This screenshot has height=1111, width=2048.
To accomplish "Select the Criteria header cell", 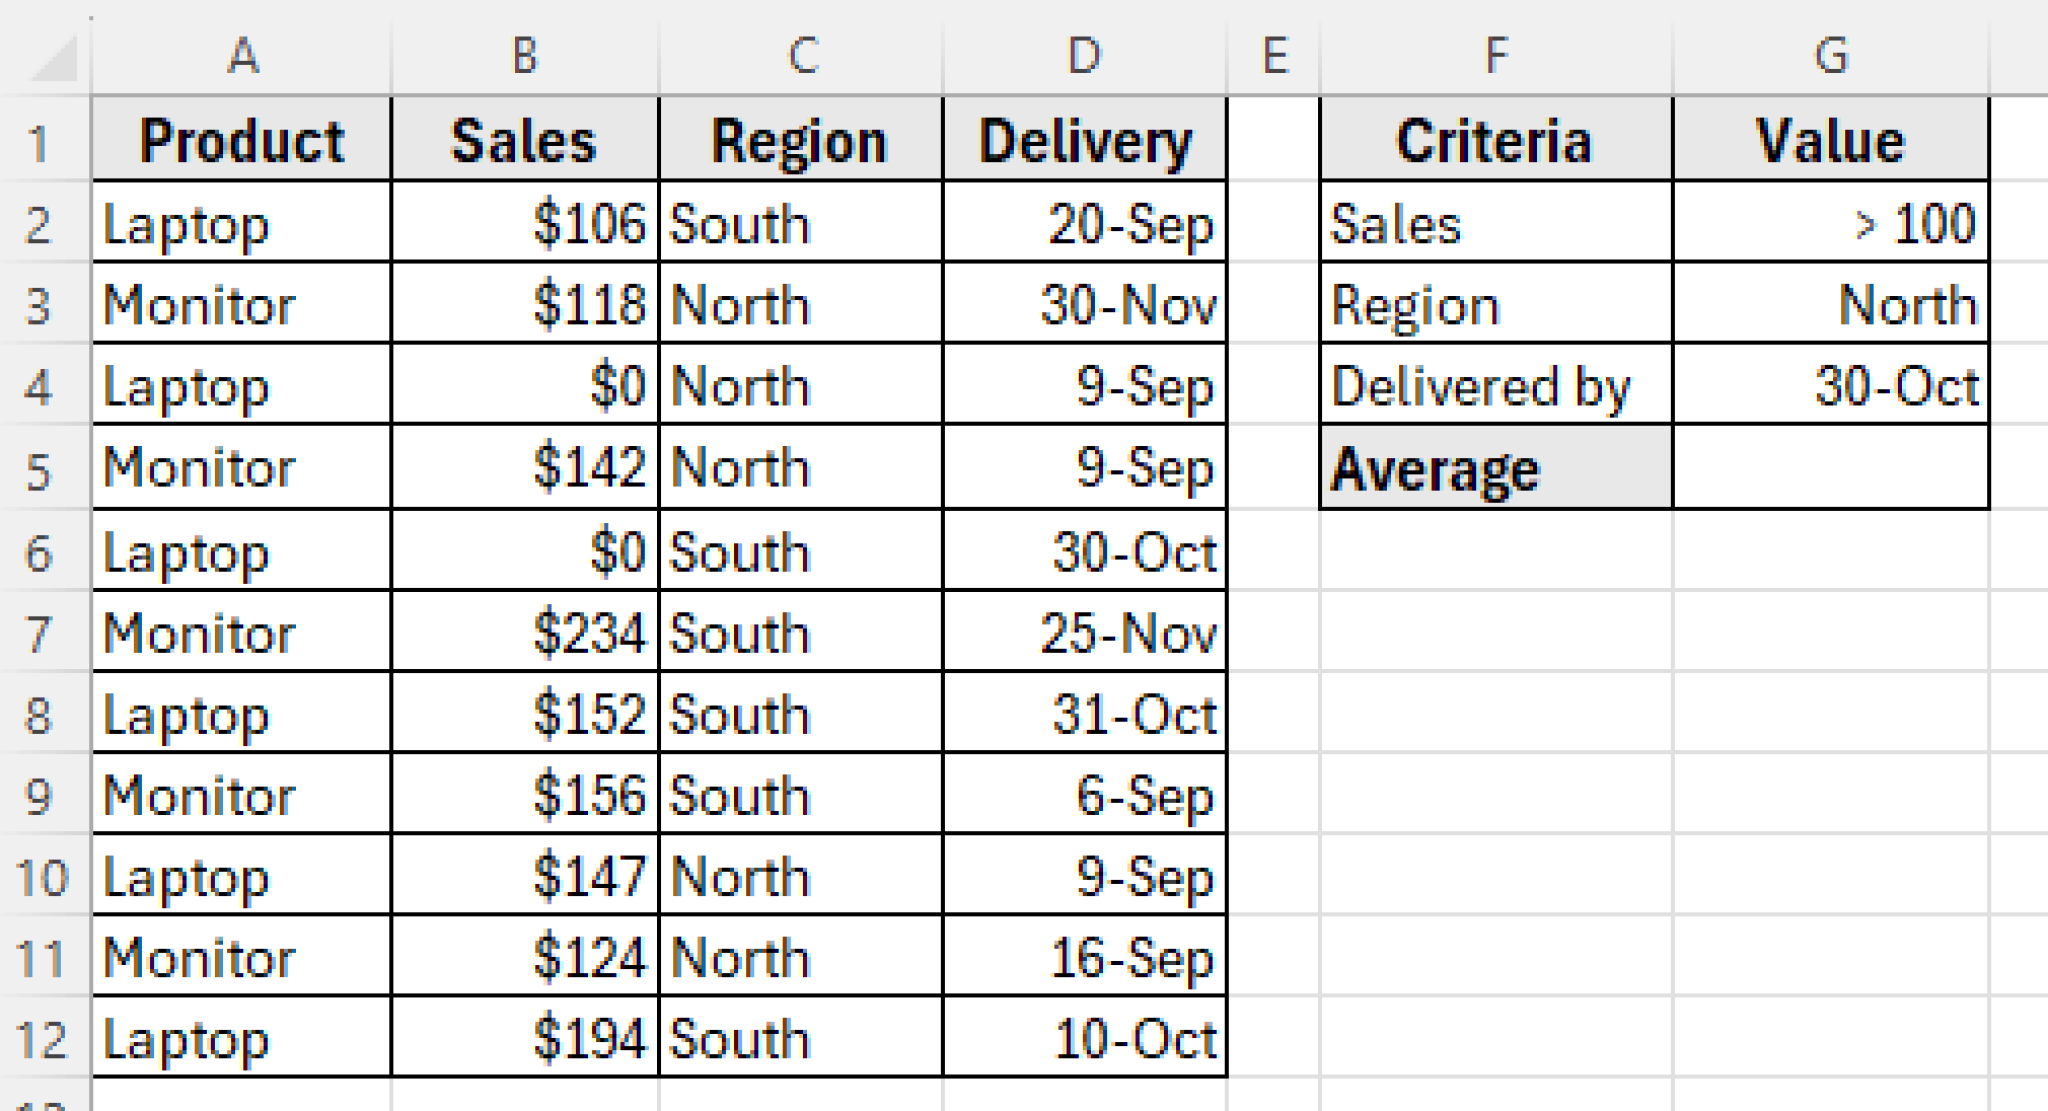I will click(x=1495, y=140).
